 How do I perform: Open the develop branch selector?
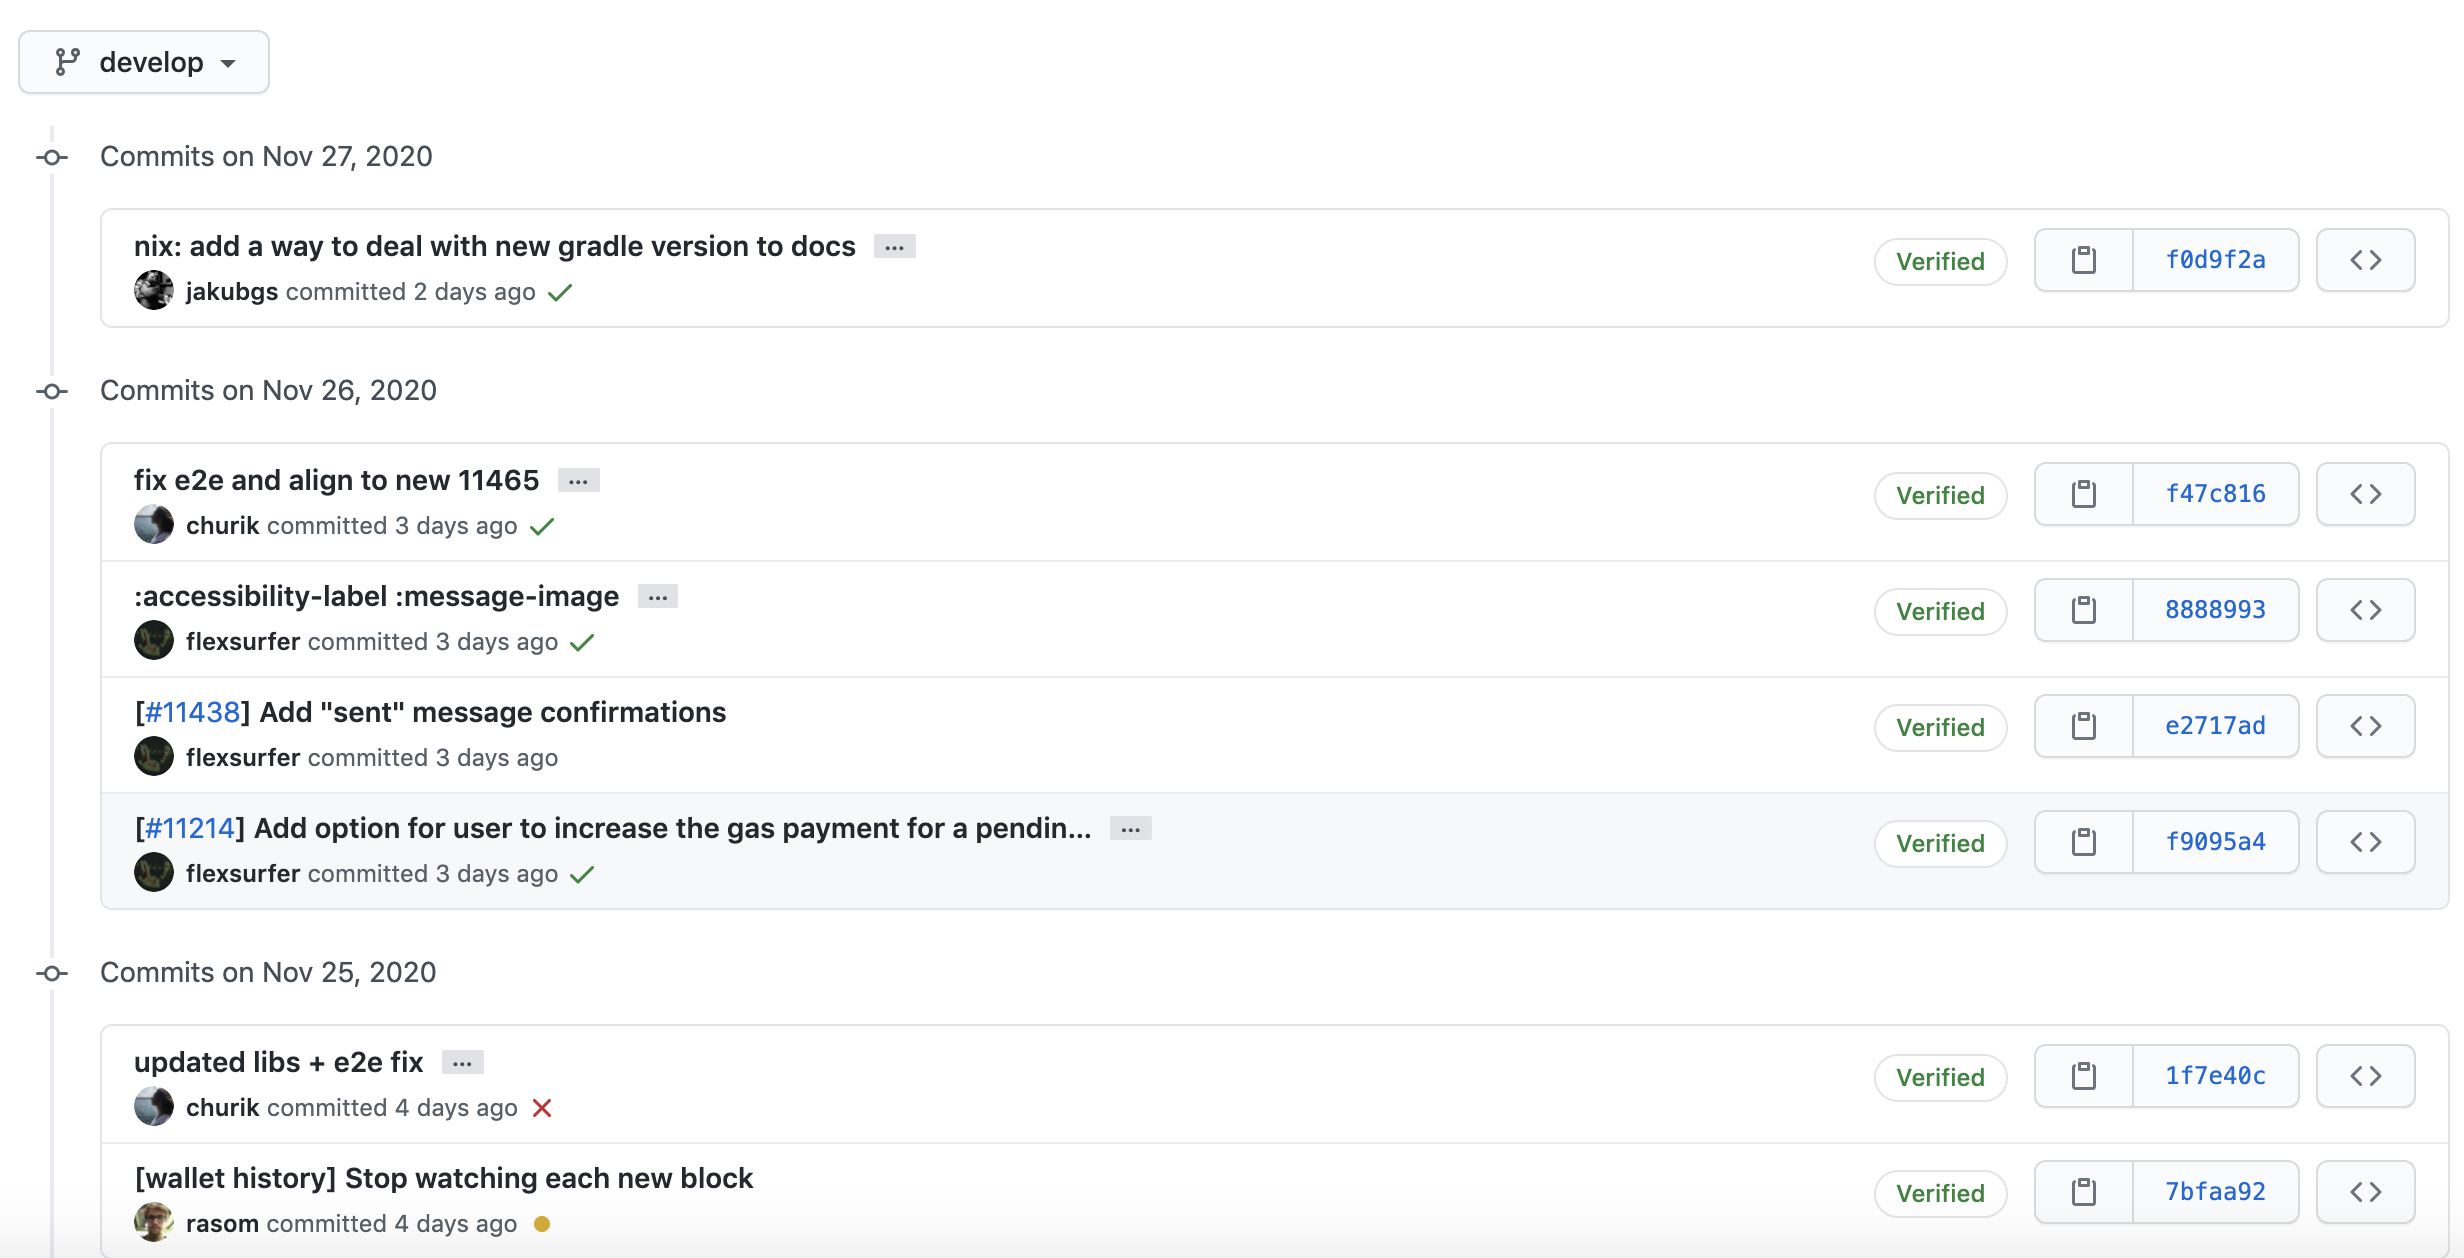coord(144,62)
